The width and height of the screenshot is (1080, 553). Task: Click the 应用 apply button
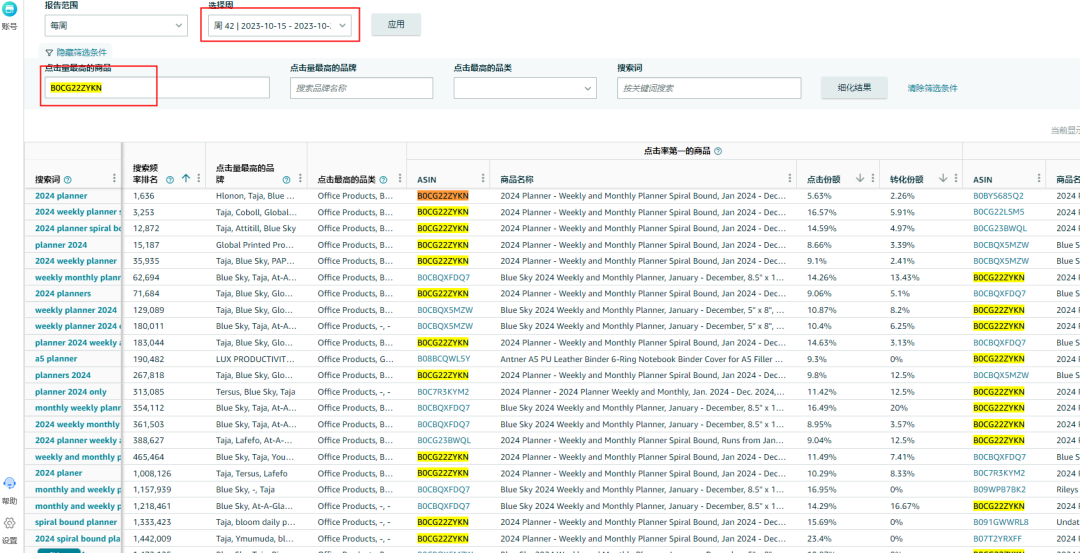pyautogui.click(x=396, y=24)
